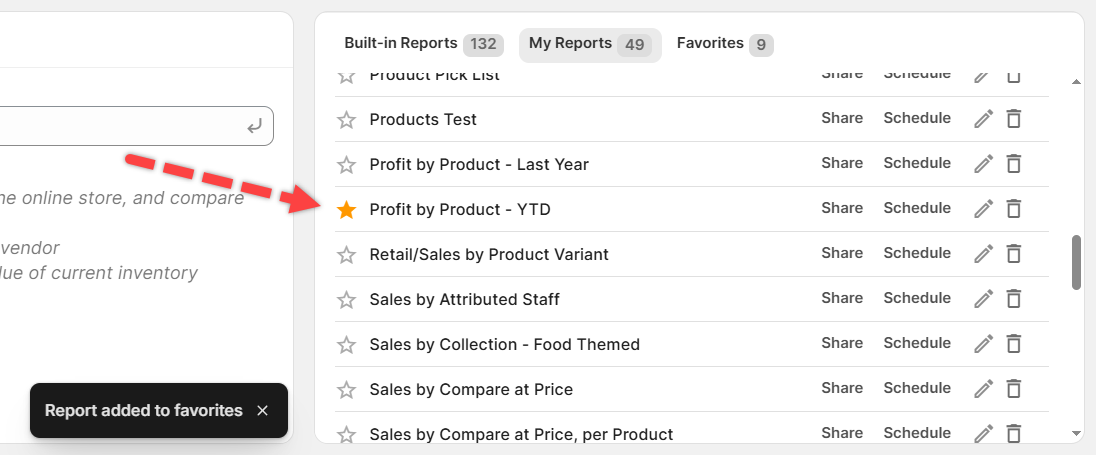Switch to the Built-in Reports tab
Viewport: 1096px width, 455px height.
pos(422,44)
